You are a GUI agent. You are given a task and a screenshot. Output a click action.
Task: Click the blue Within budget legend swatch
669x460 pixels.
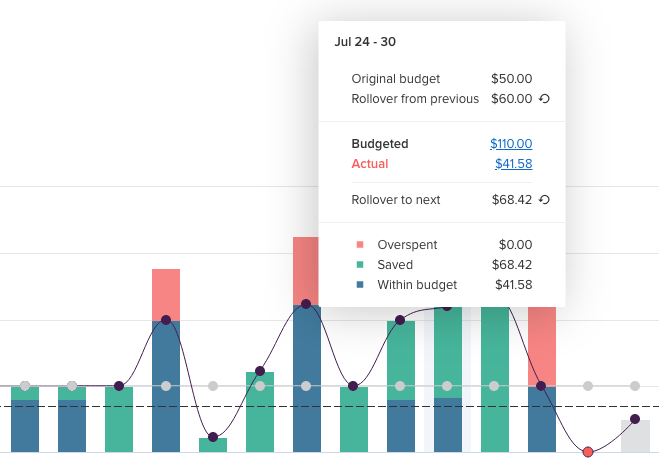point(360,285)
